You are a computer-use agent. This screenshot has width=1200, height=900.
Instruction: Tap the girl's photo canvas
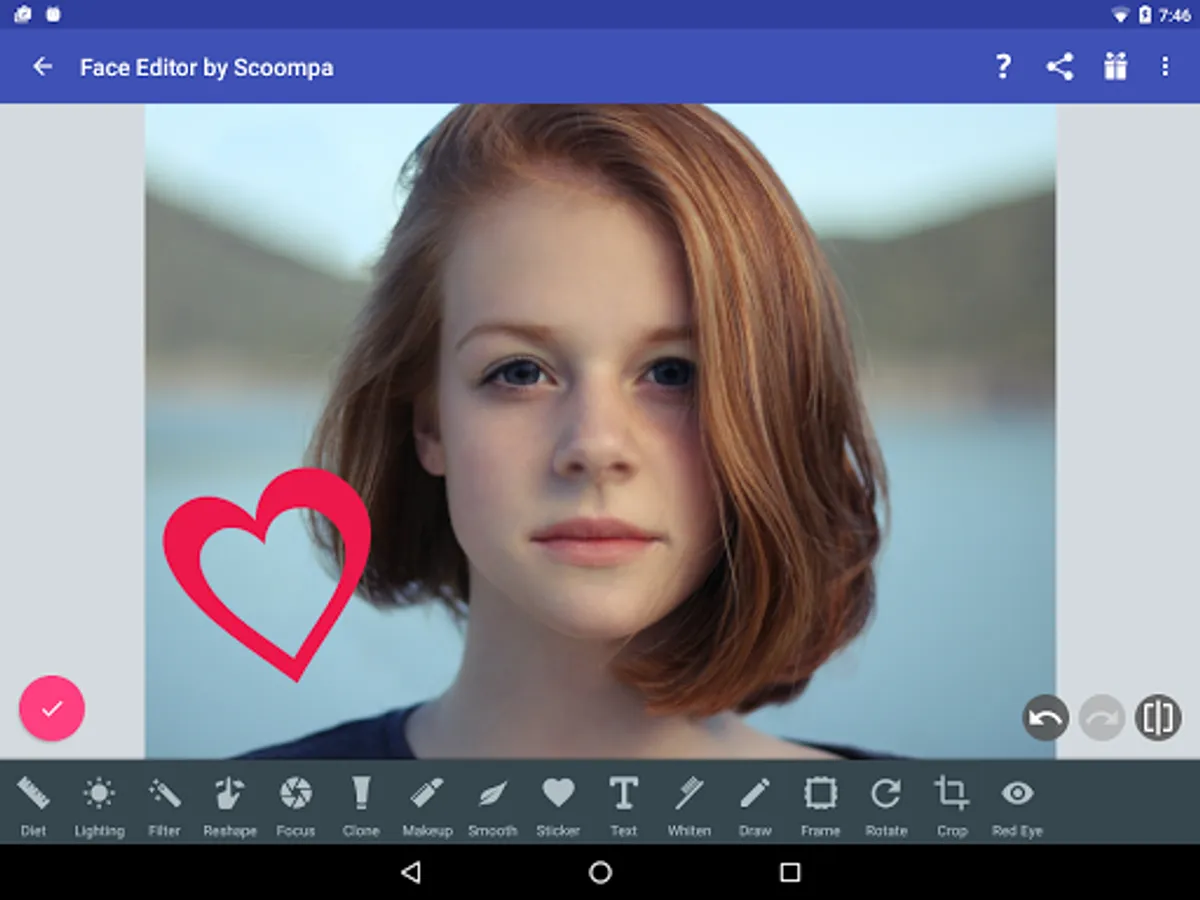[600, 431]
